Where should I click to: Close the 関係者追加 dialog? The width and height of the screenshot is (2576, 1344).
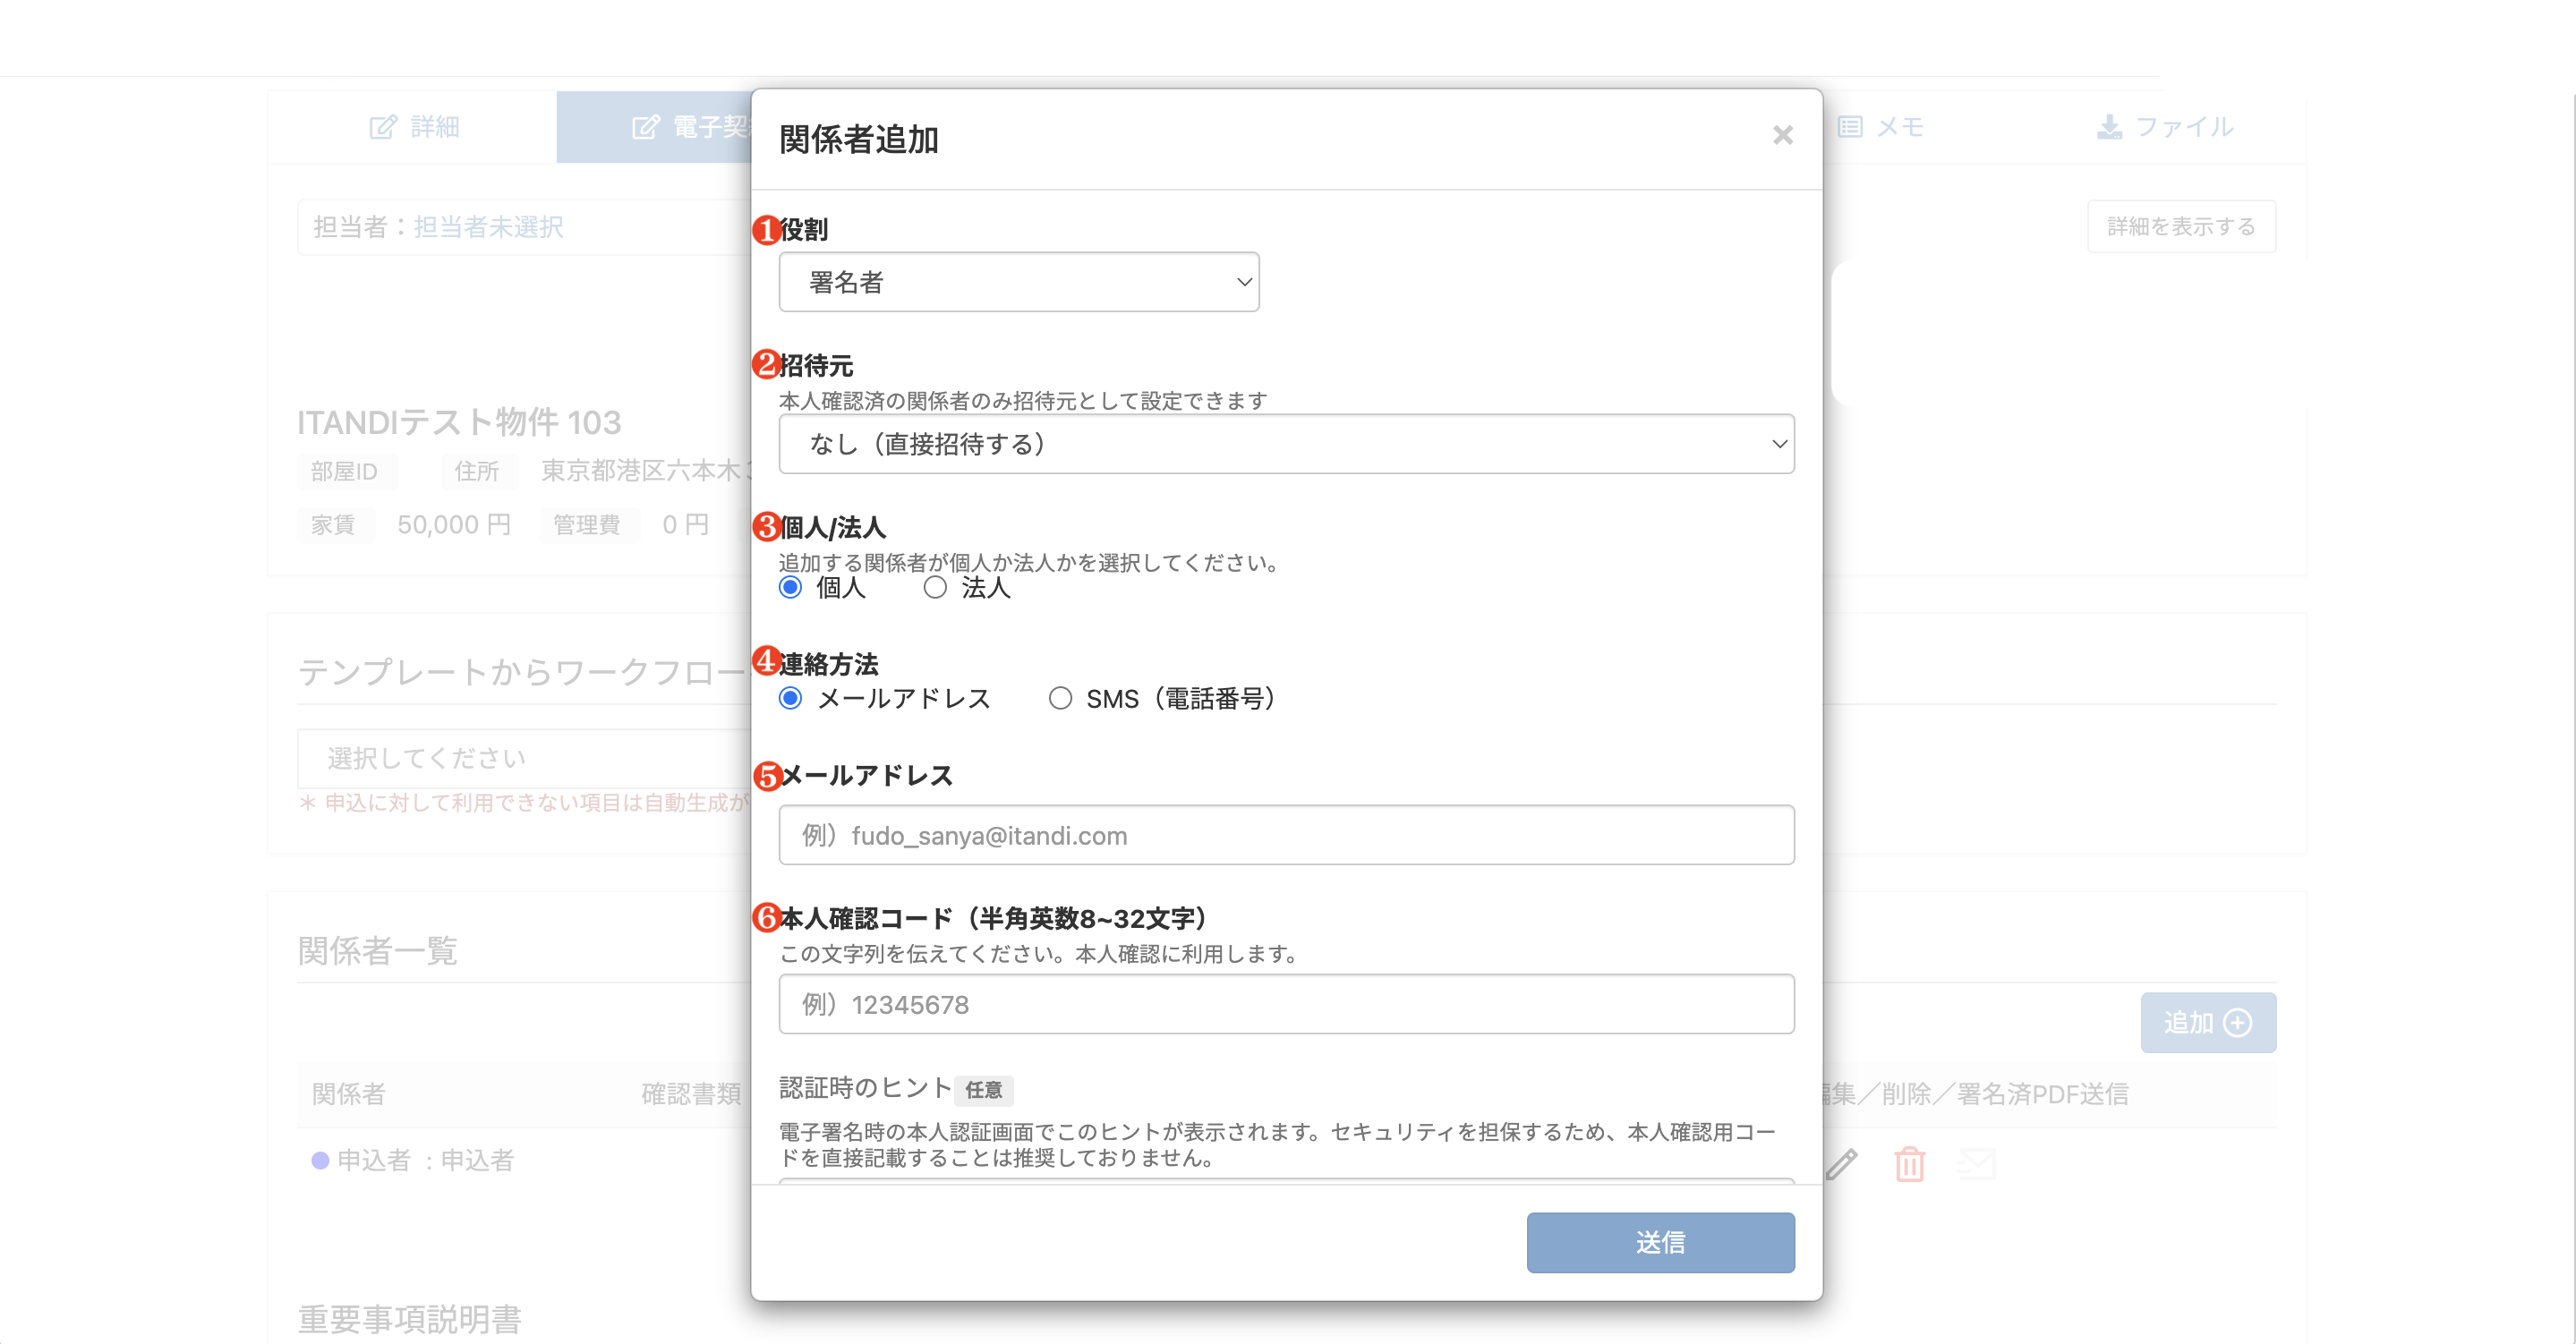coord(1782,135)
